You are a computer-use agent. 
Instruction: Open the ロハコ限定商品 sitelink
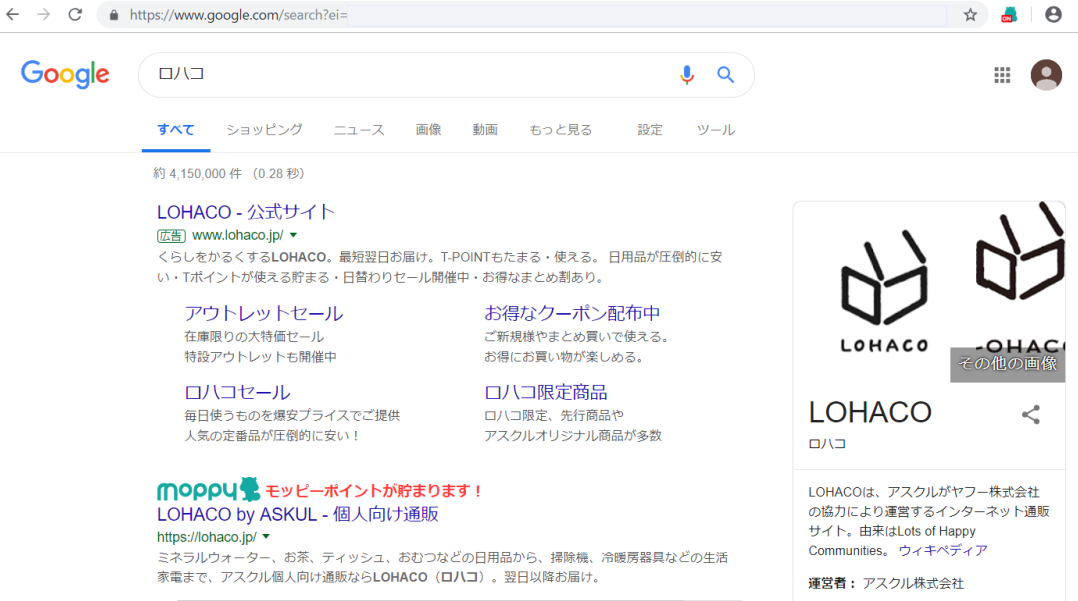546,393
